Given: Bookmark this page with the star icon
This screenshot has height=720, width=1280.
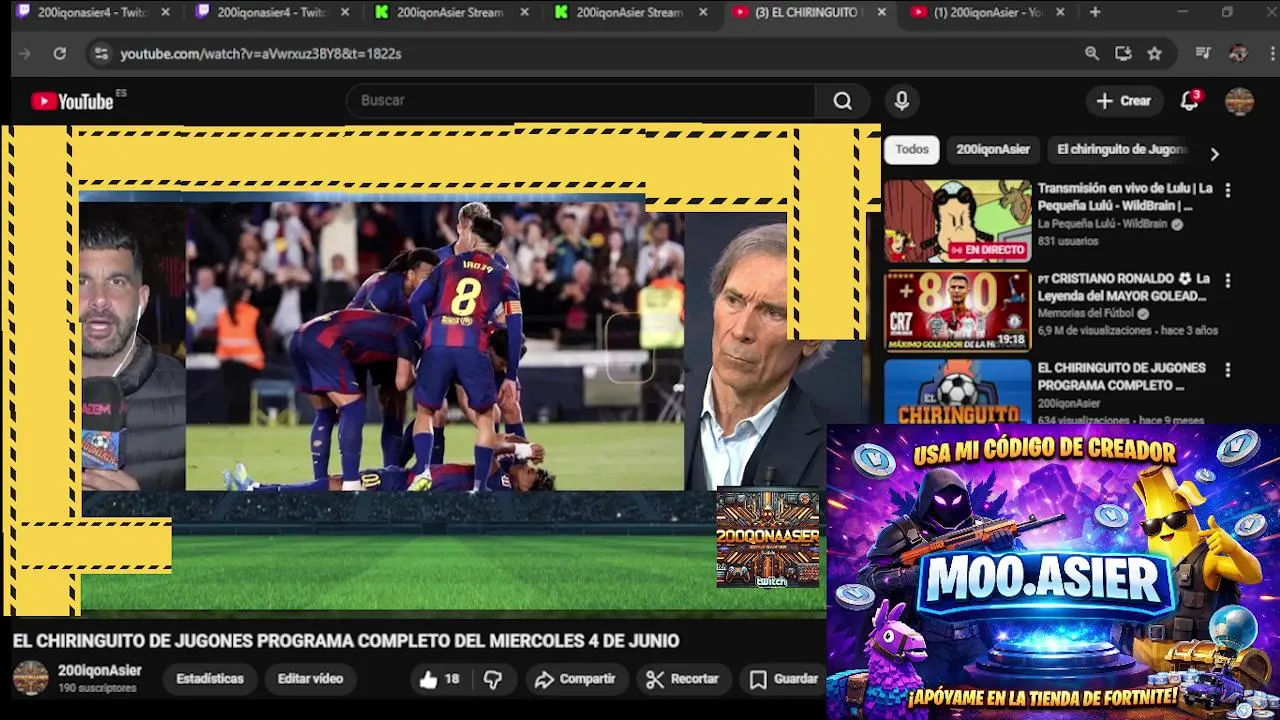Looking at the screenshot, I should pyautogui.click(x=1154, y=53).
